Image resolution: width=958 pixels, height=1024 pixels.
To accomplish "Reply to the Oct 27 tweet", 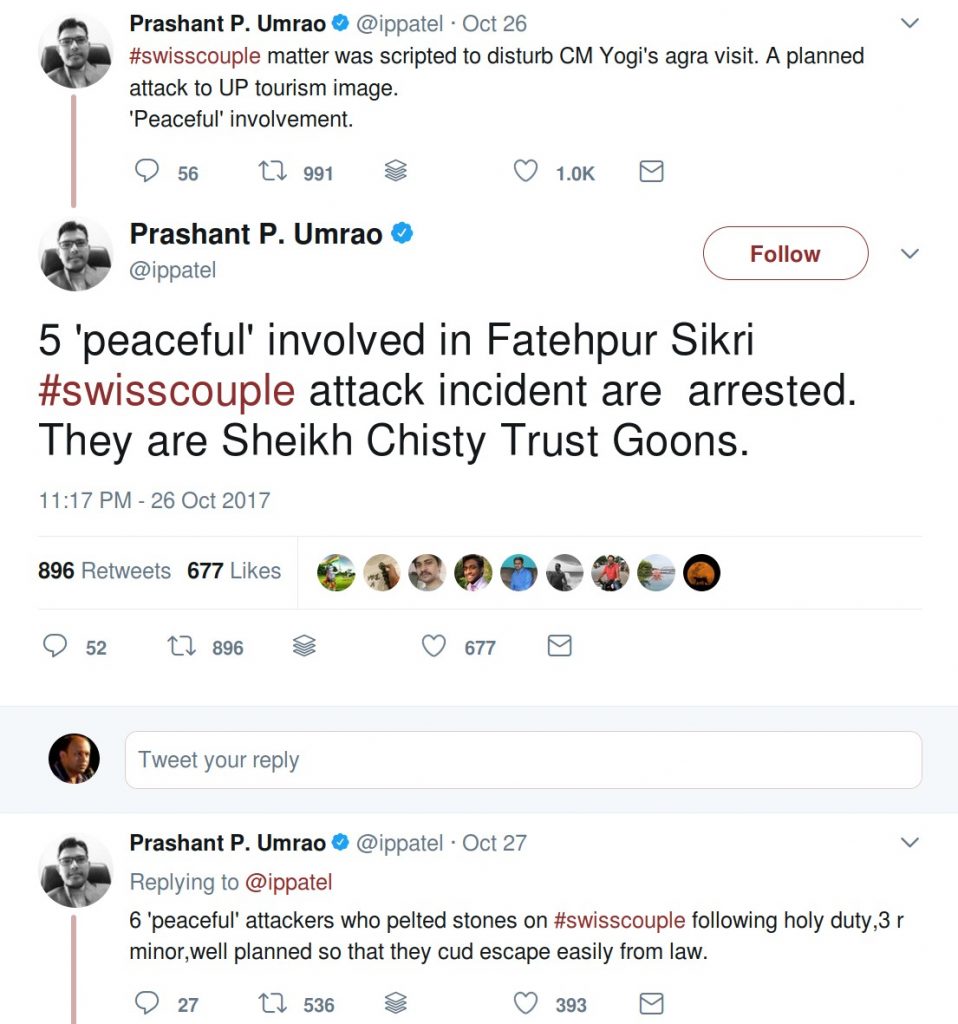I will tap(147, 1003).
